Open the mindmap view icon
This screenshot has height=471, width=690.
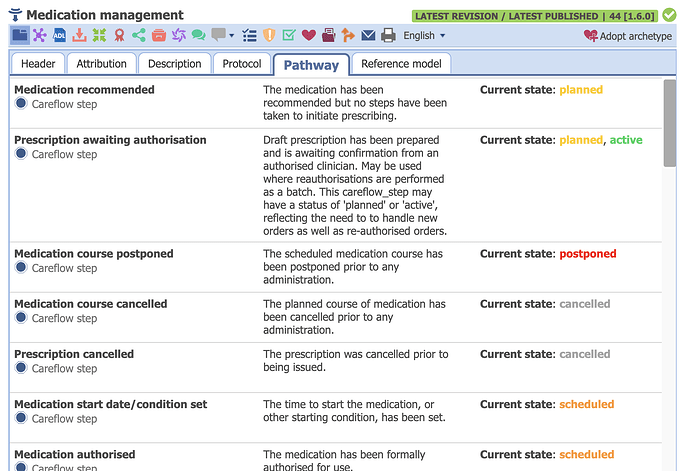tap(40, 35)
